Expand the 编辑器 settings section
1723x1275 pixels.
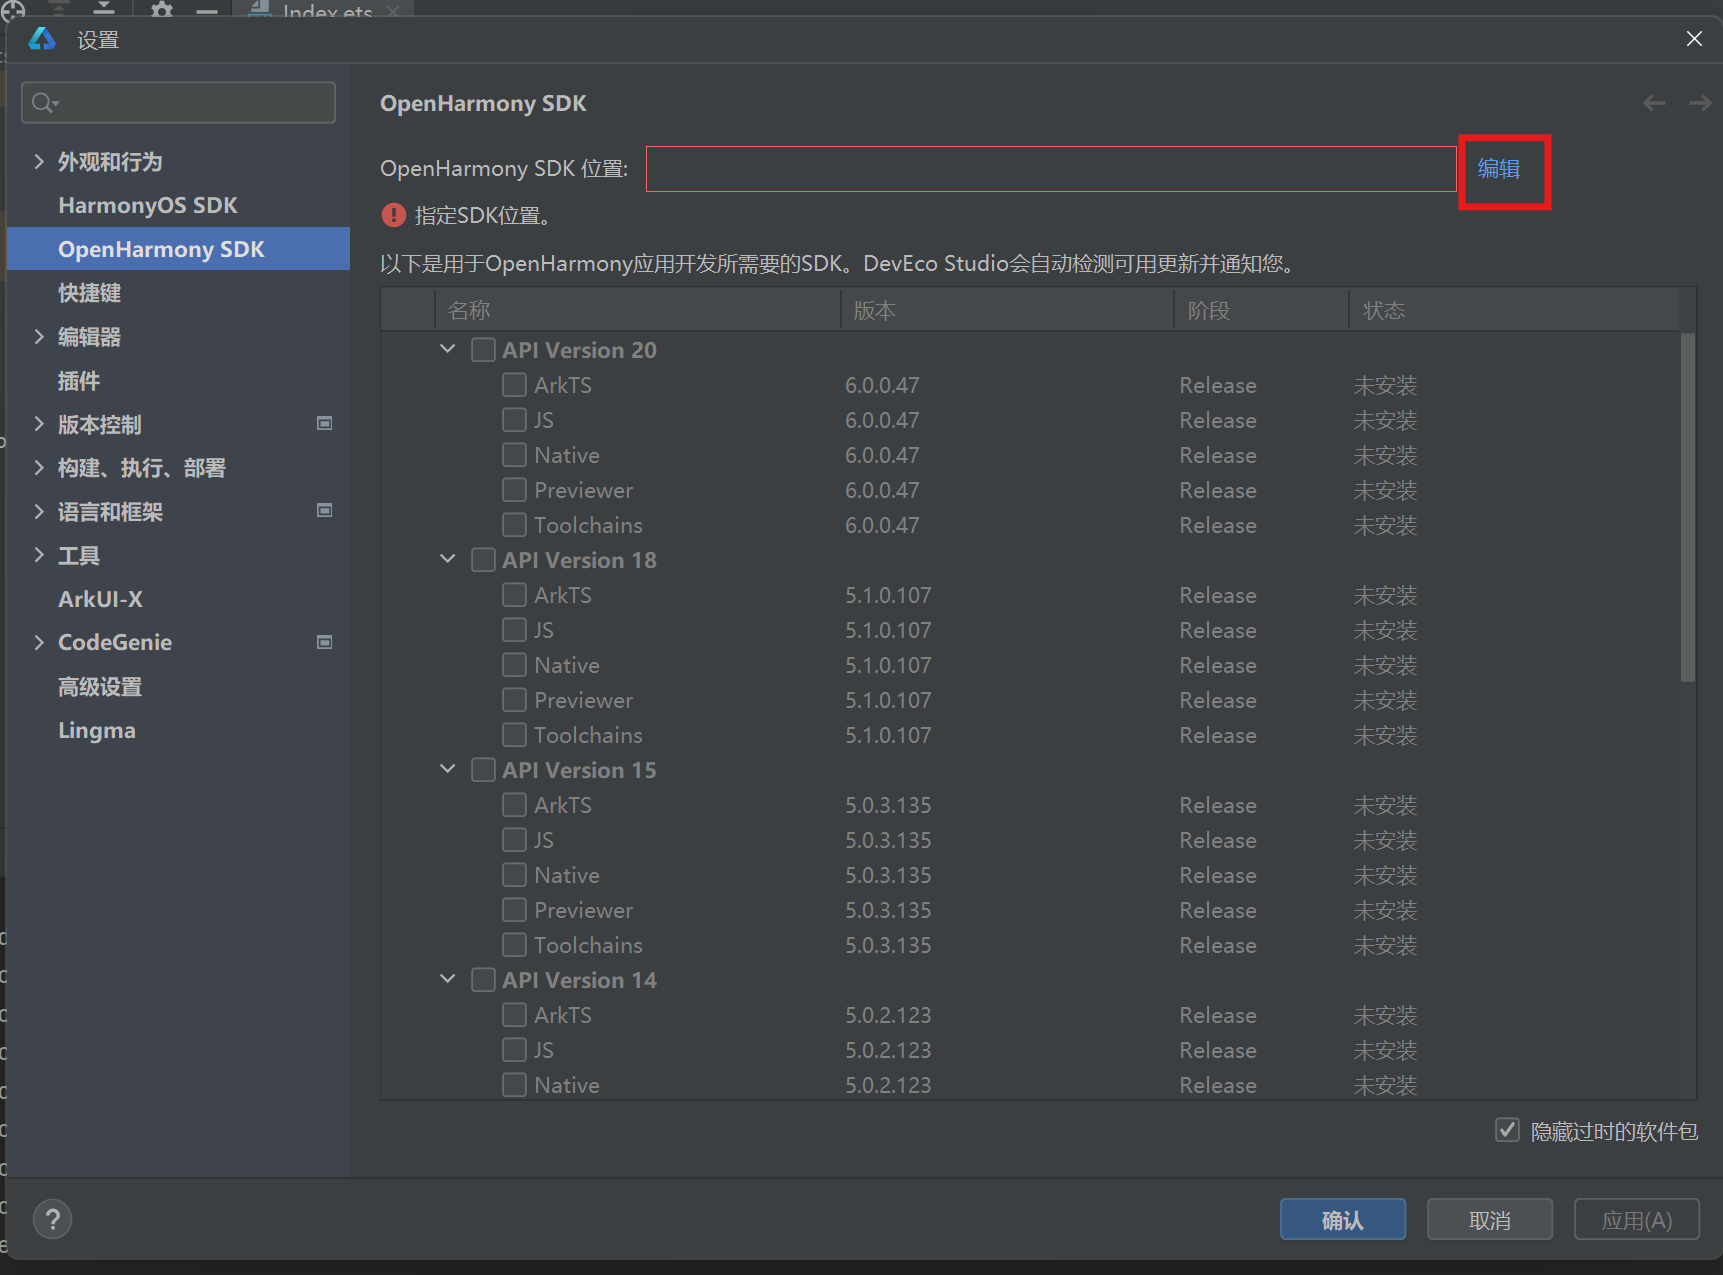[39, 337]
